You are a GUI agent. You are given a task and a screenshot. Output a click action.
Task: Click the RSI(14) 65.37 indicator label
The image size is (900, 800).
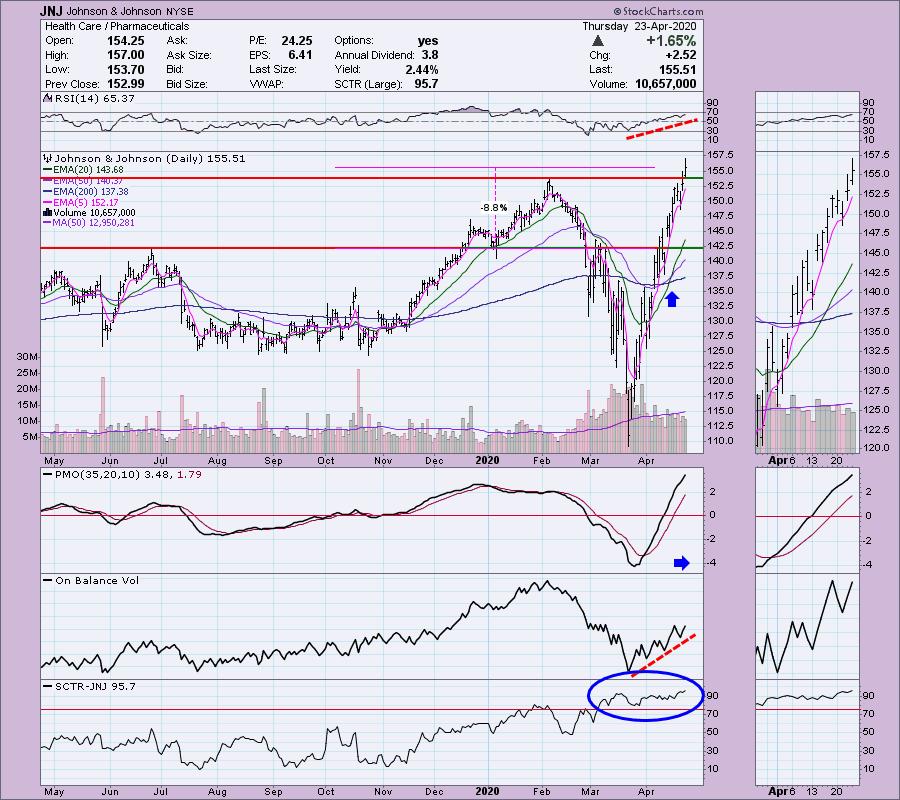(94, 99)
